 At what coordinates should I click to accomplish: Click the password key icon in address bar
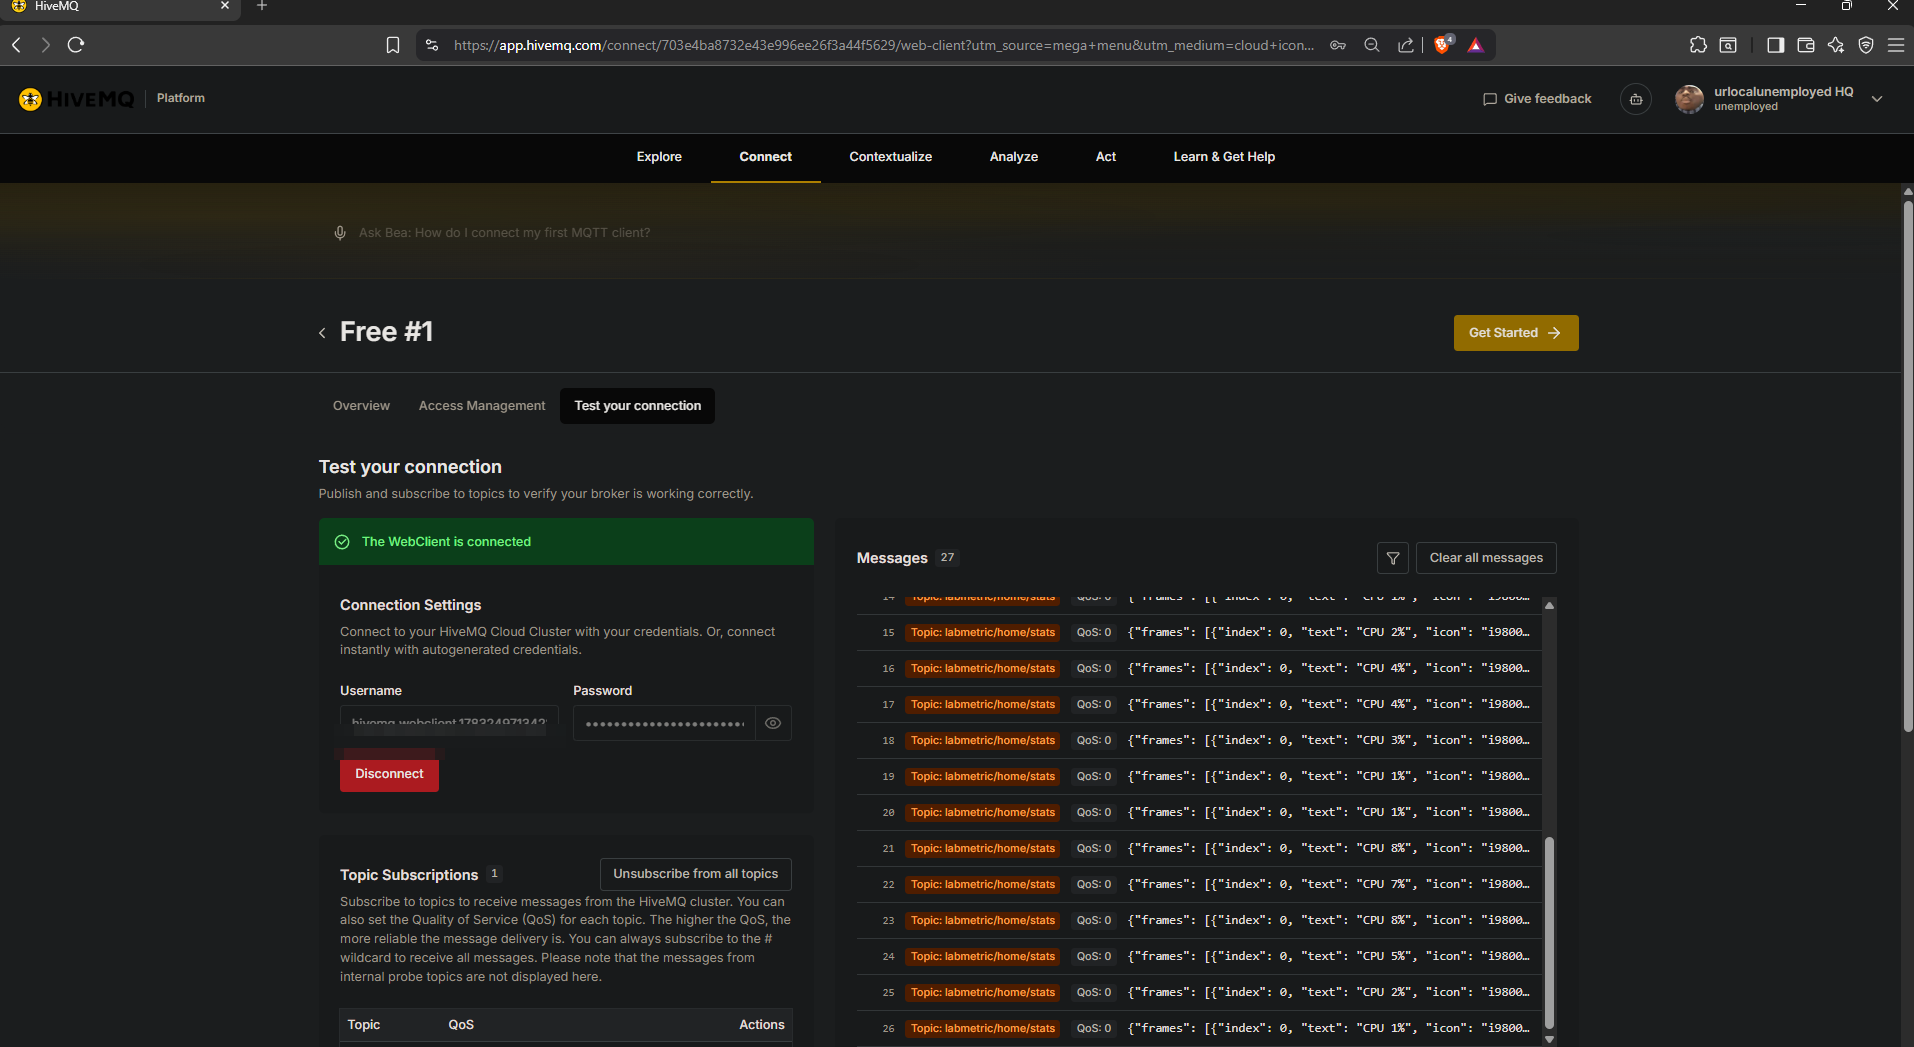coord(1338,45)
